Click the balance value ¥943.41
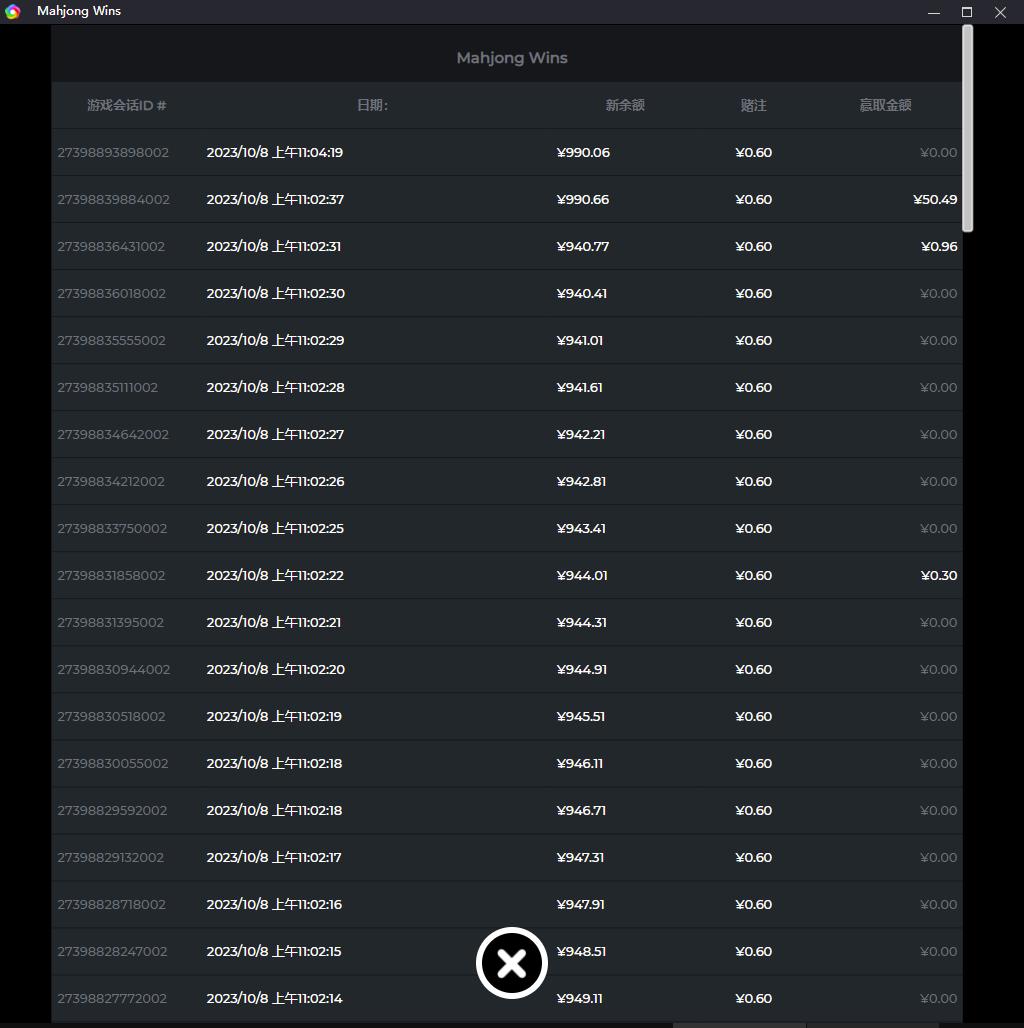The image size is (1024, 1028). pos(581,528)
